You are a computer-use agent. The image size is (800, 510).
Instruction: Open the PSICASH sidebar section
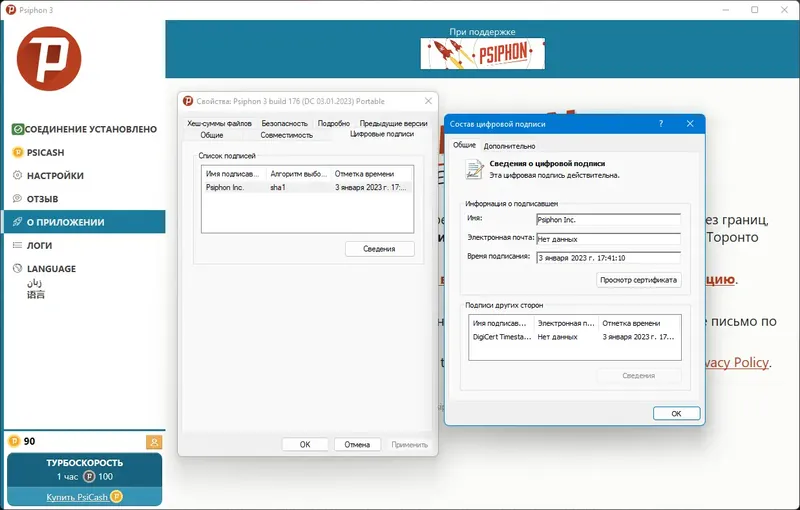pos(85,152)
